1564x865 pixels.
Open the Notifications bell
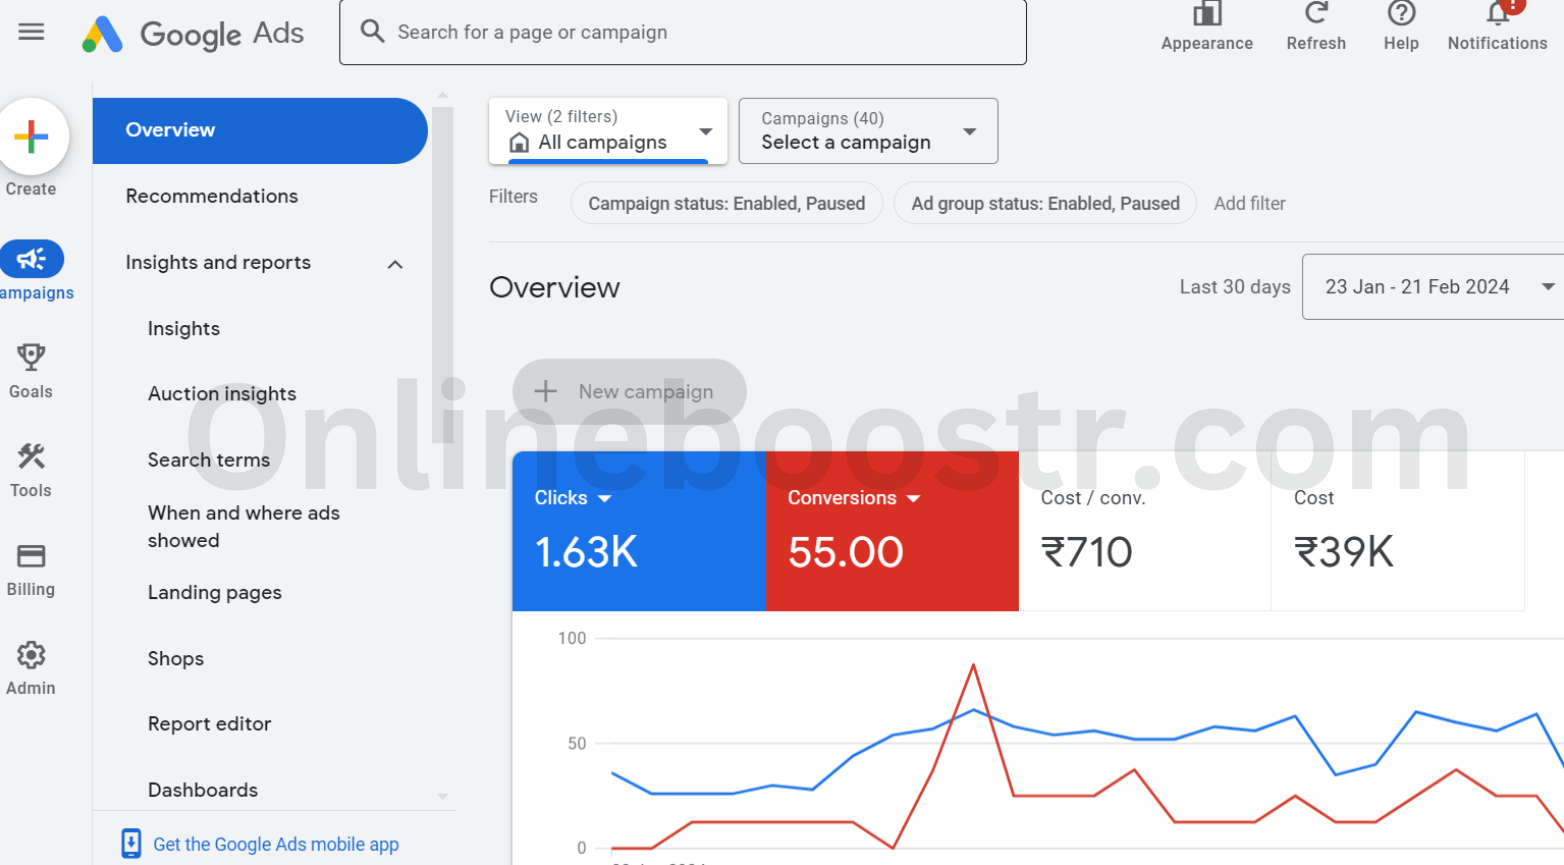(1497, 15)
